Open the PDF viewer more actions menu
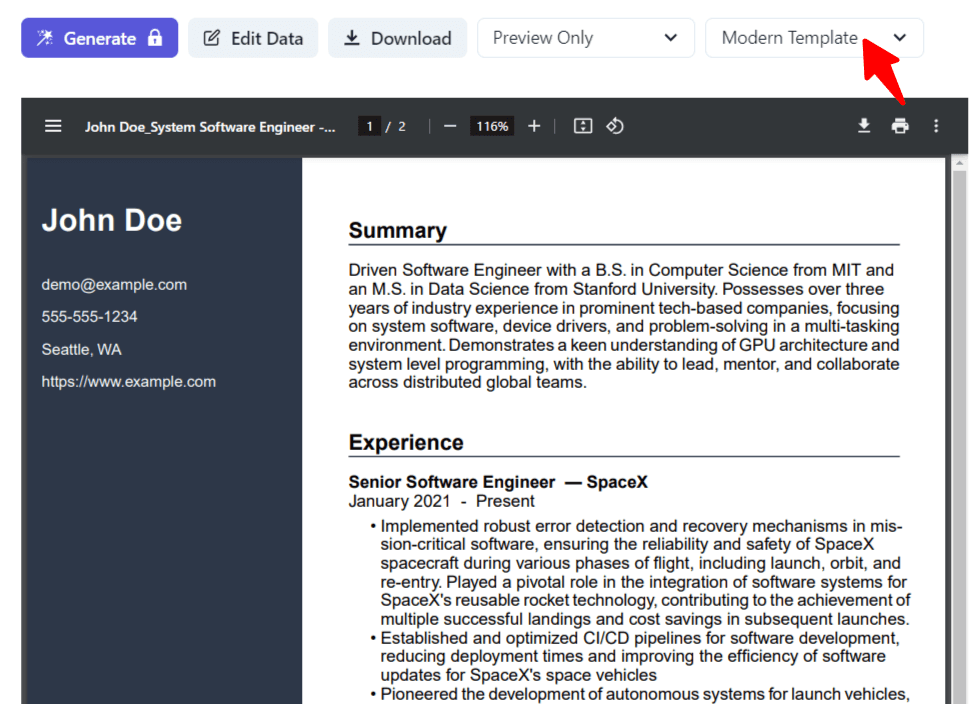Viewport: 979px width, 704px height. (936, 126)
